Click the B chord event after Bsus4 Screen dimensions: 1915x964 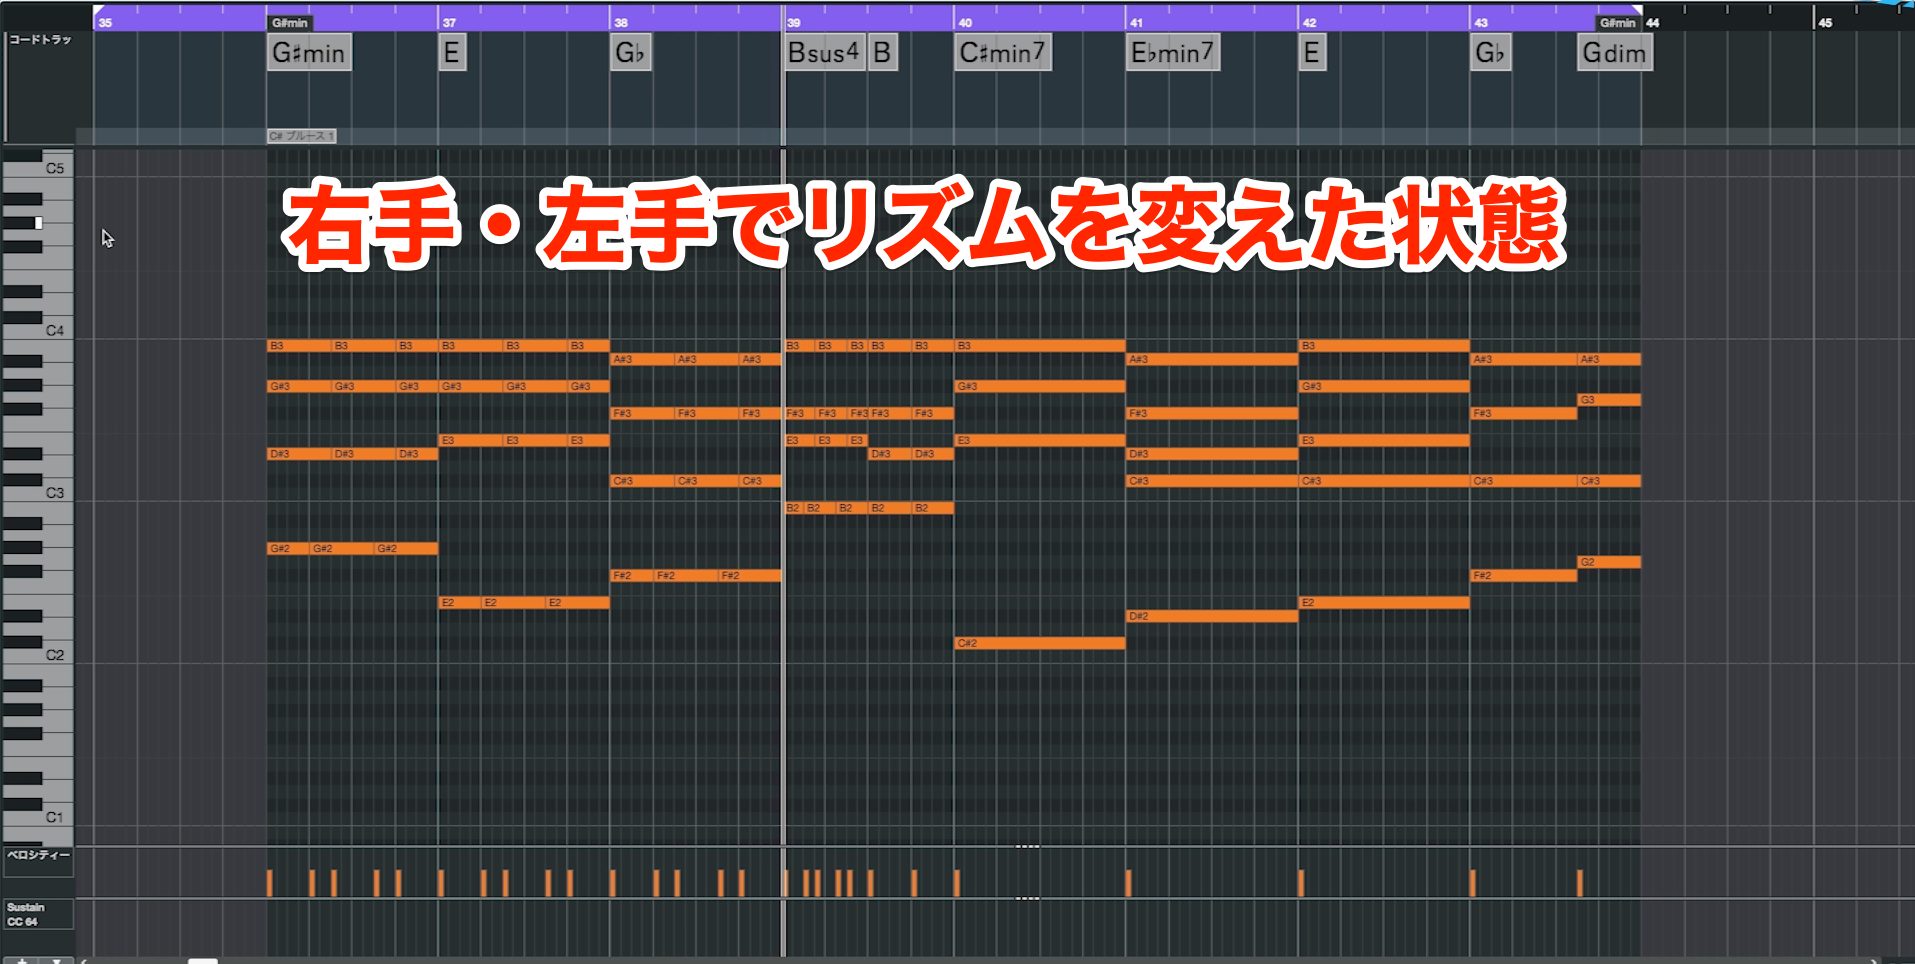[x=882, y=53]
